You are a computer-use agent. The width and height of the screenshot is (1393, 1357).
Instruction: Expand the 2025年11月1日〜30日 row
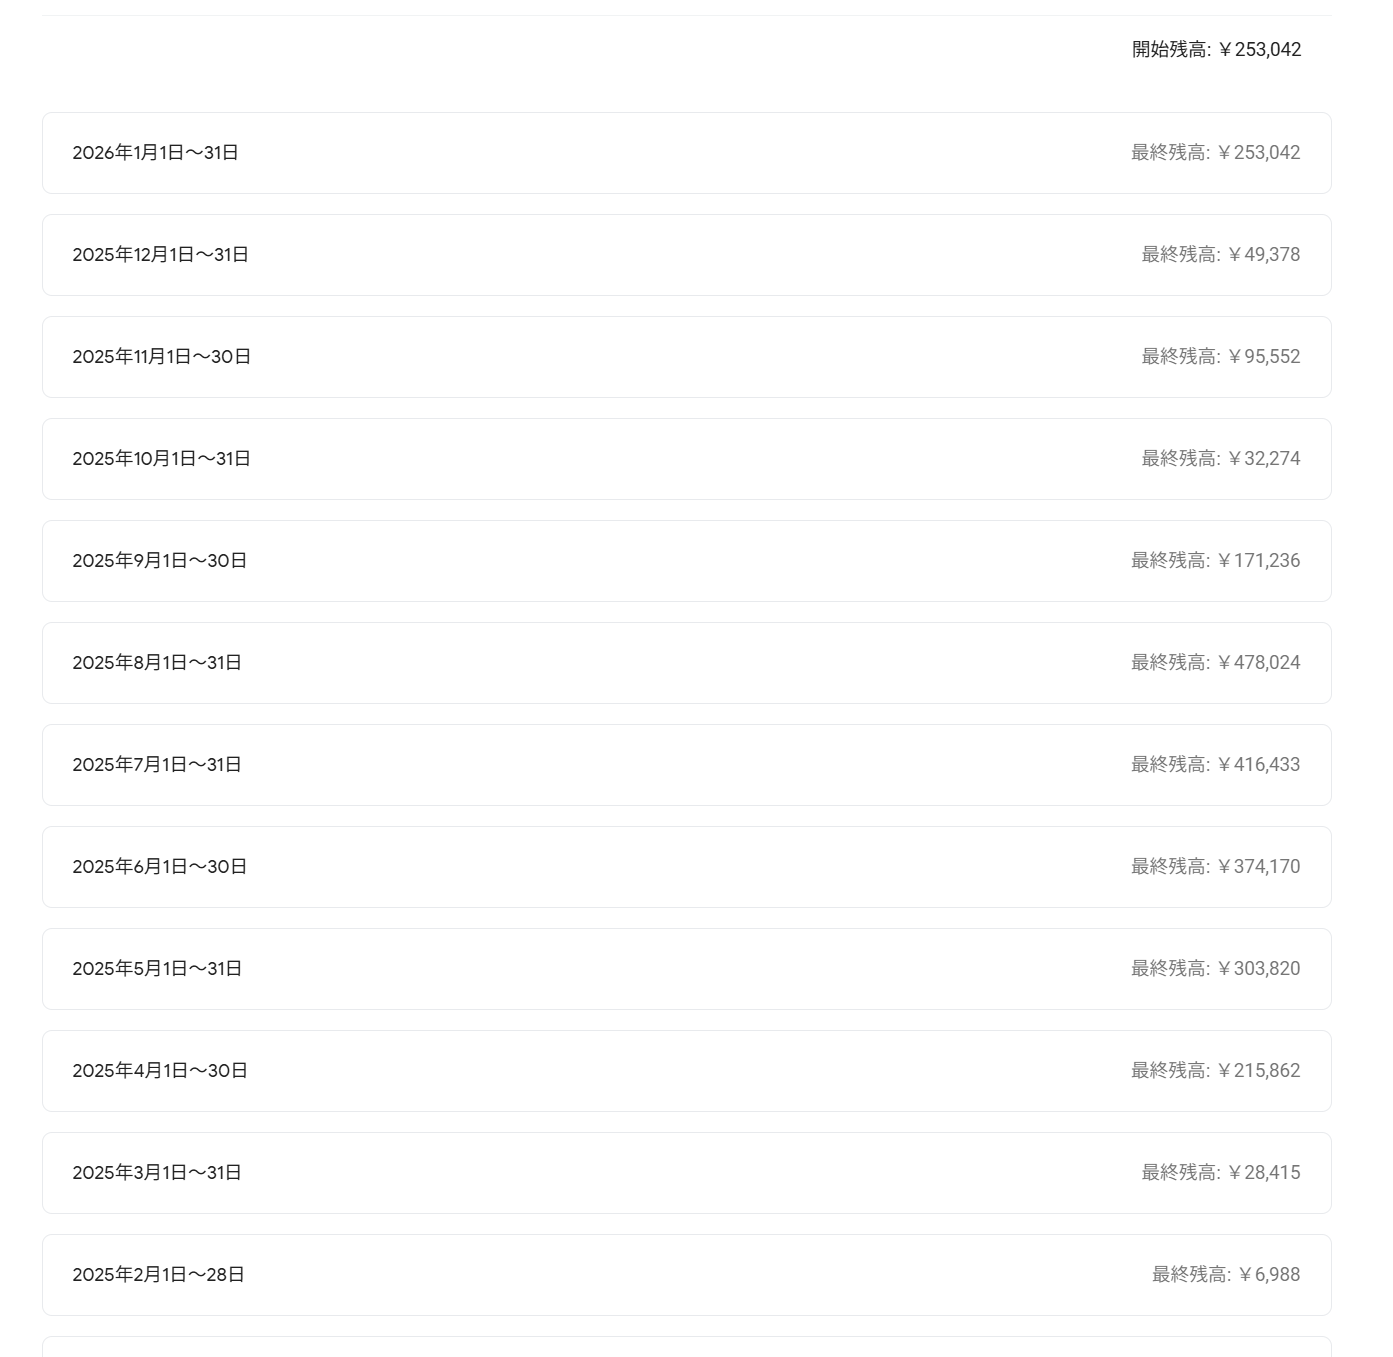coord(162,357)
